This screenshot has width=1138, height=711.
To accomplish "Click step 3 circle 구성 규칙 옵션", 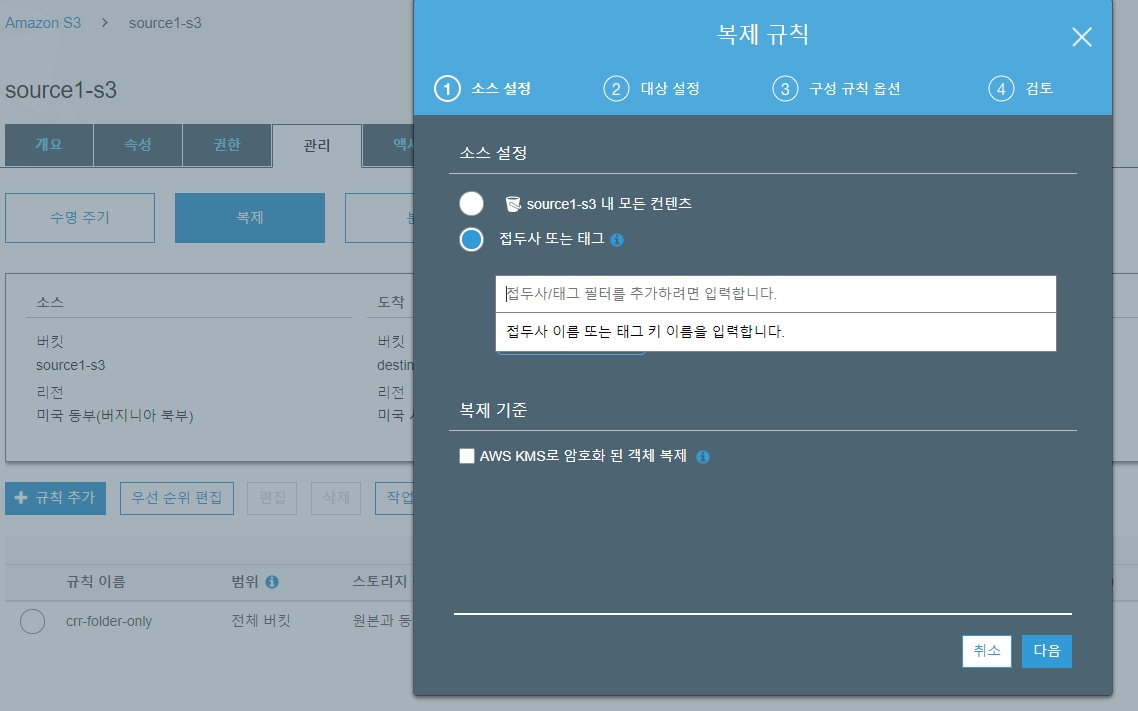I will [x=785, y=89].
